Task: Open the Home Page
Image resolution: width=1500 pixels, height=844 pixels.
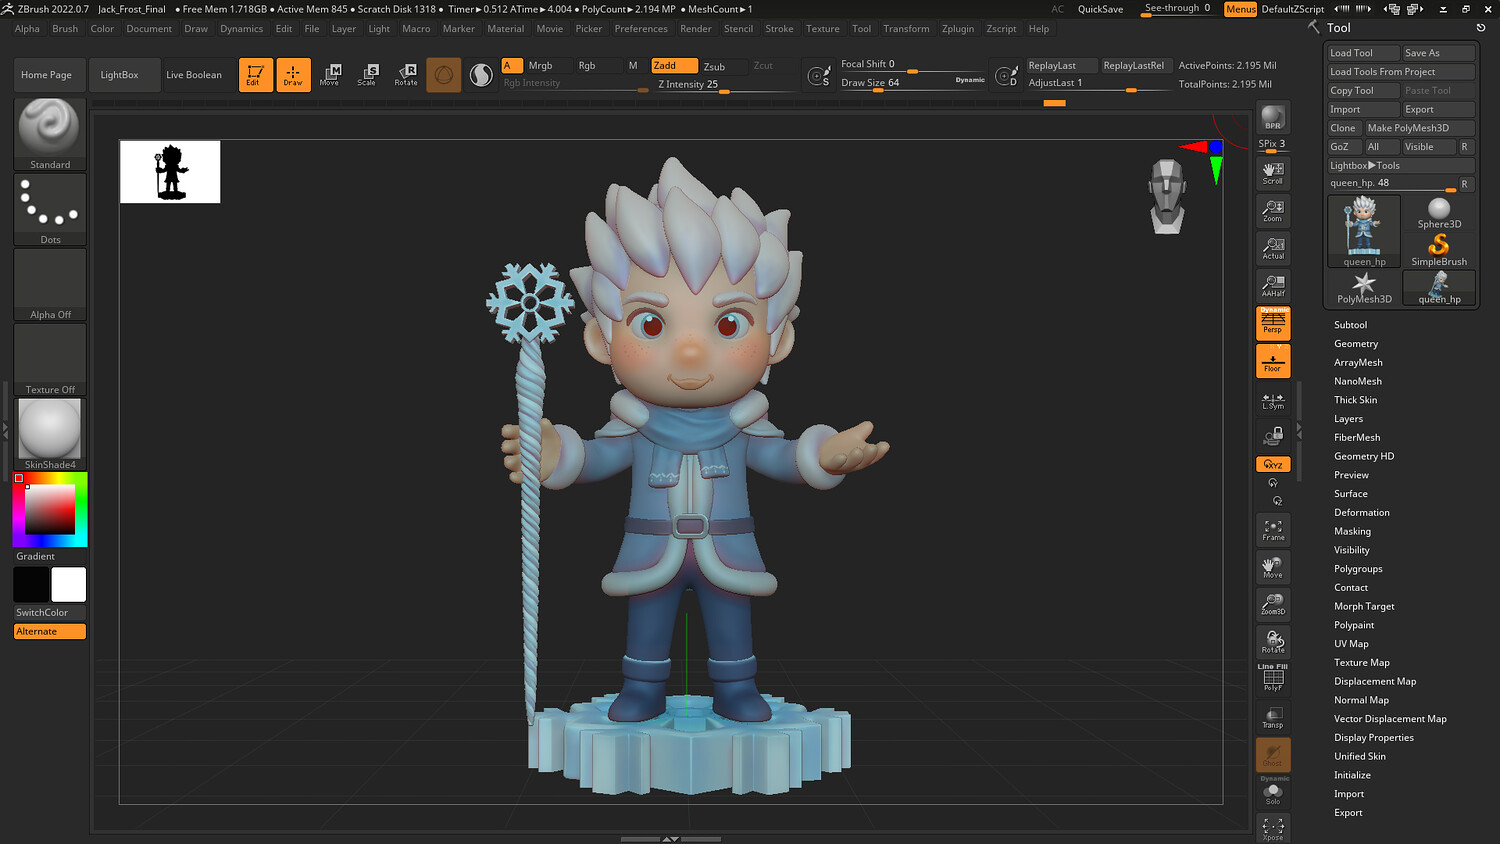Action: click(x=47, y=75)
